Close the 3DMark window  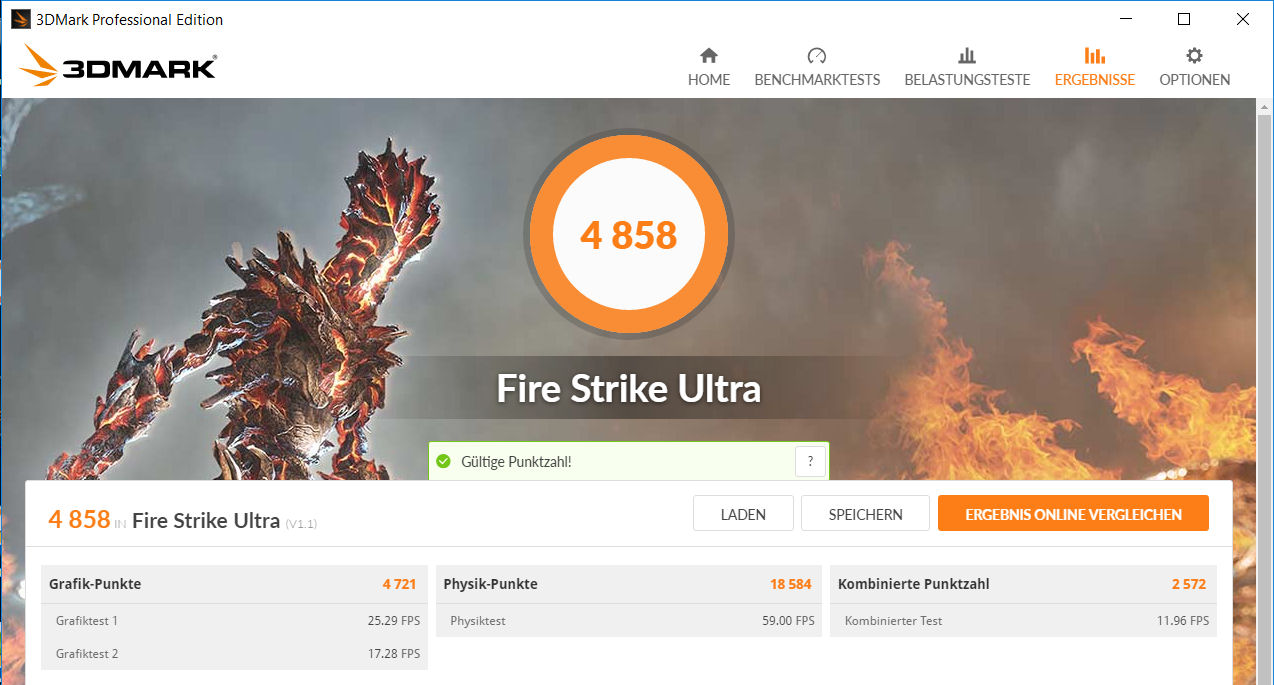(x=1243, y=19)
